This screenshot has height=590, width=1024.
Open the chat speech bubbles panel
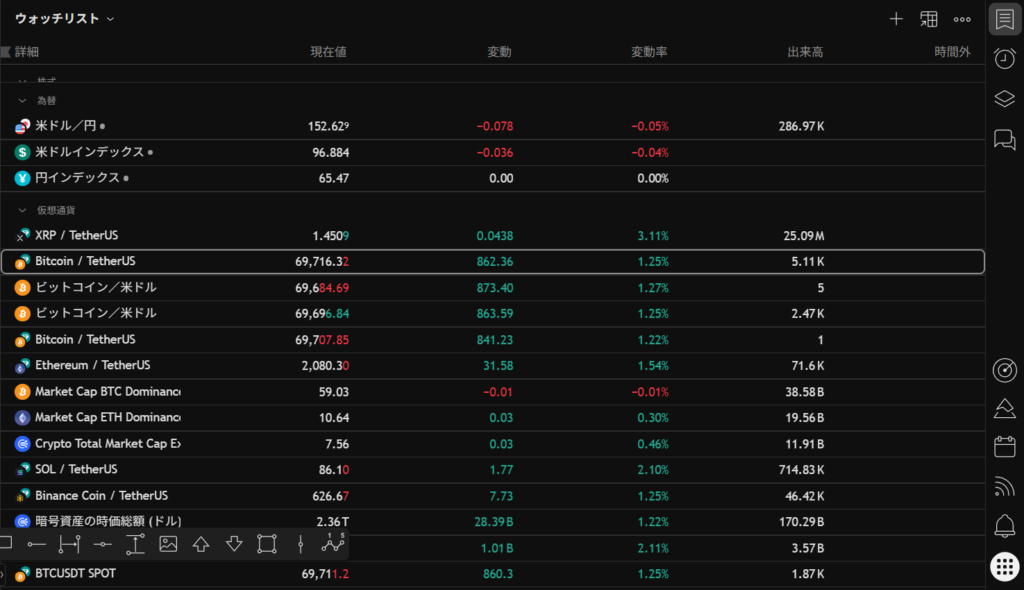tap(1005, 139)
